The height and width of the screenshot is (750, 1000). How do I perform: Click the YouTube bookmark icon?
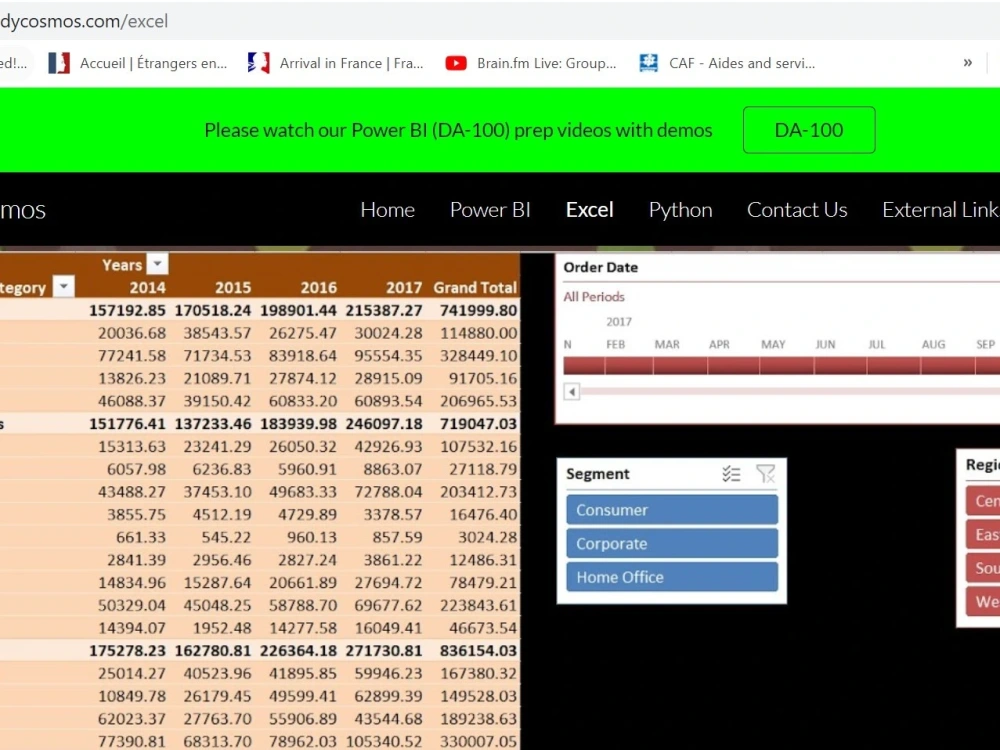click(455, 63)
